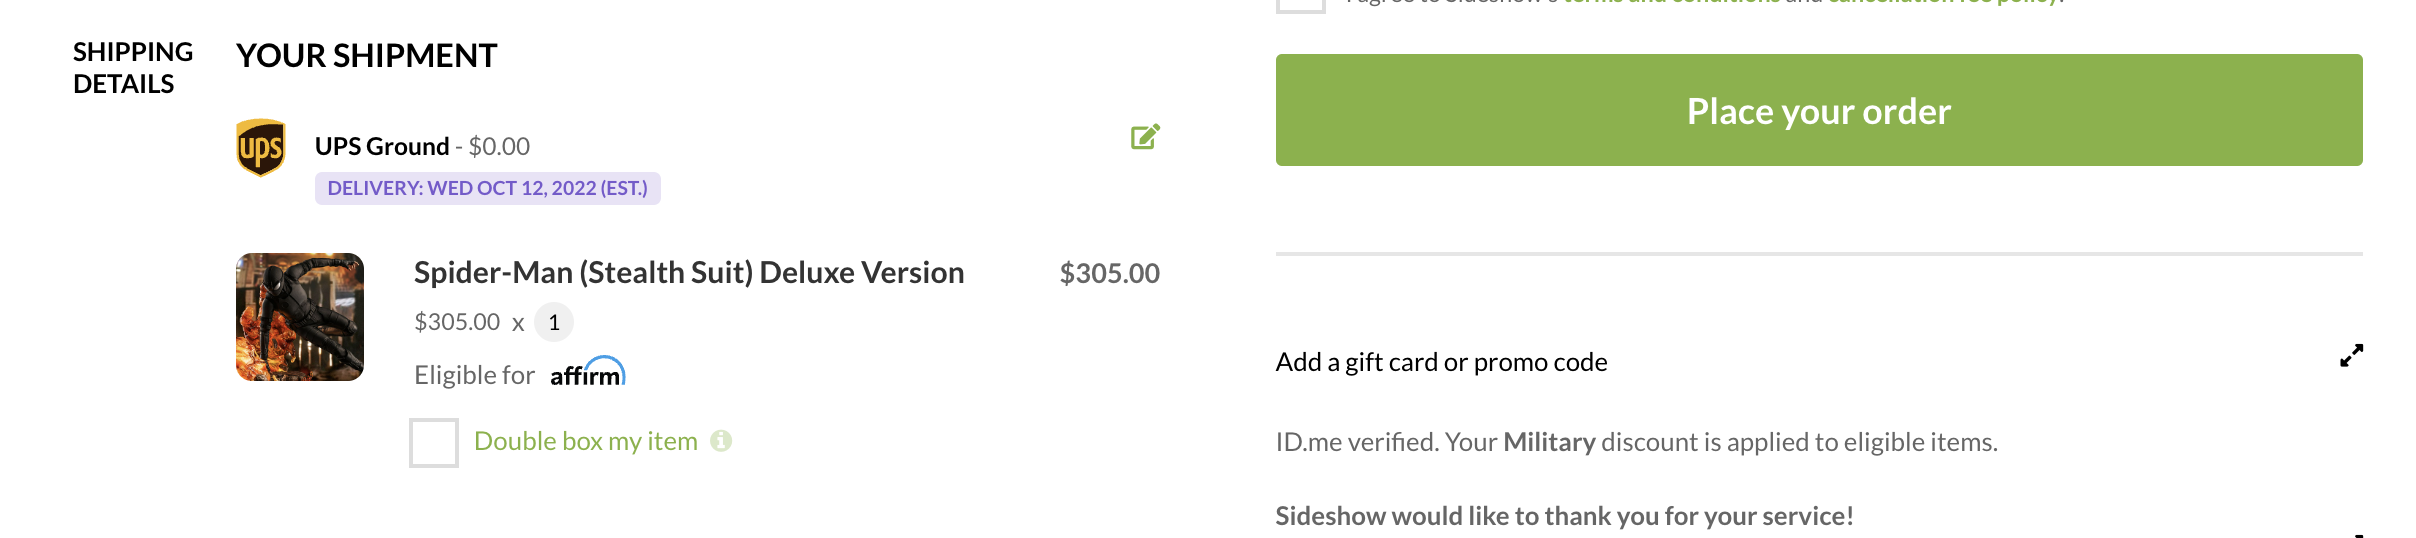
Task: Expand Add a gift card or promo code
Action: (1442, 362)
